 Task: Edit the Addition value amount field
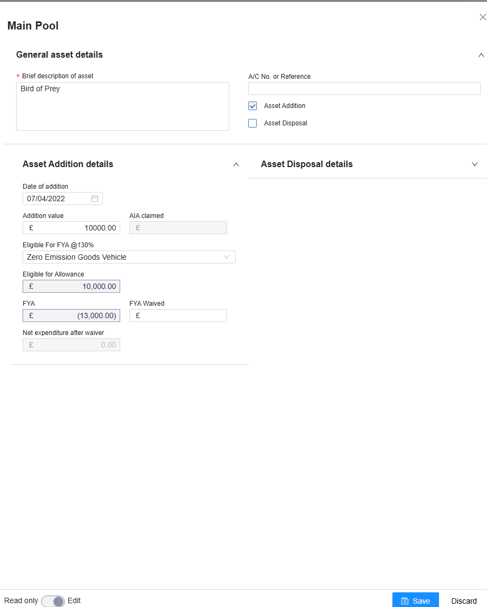(71, 228)
